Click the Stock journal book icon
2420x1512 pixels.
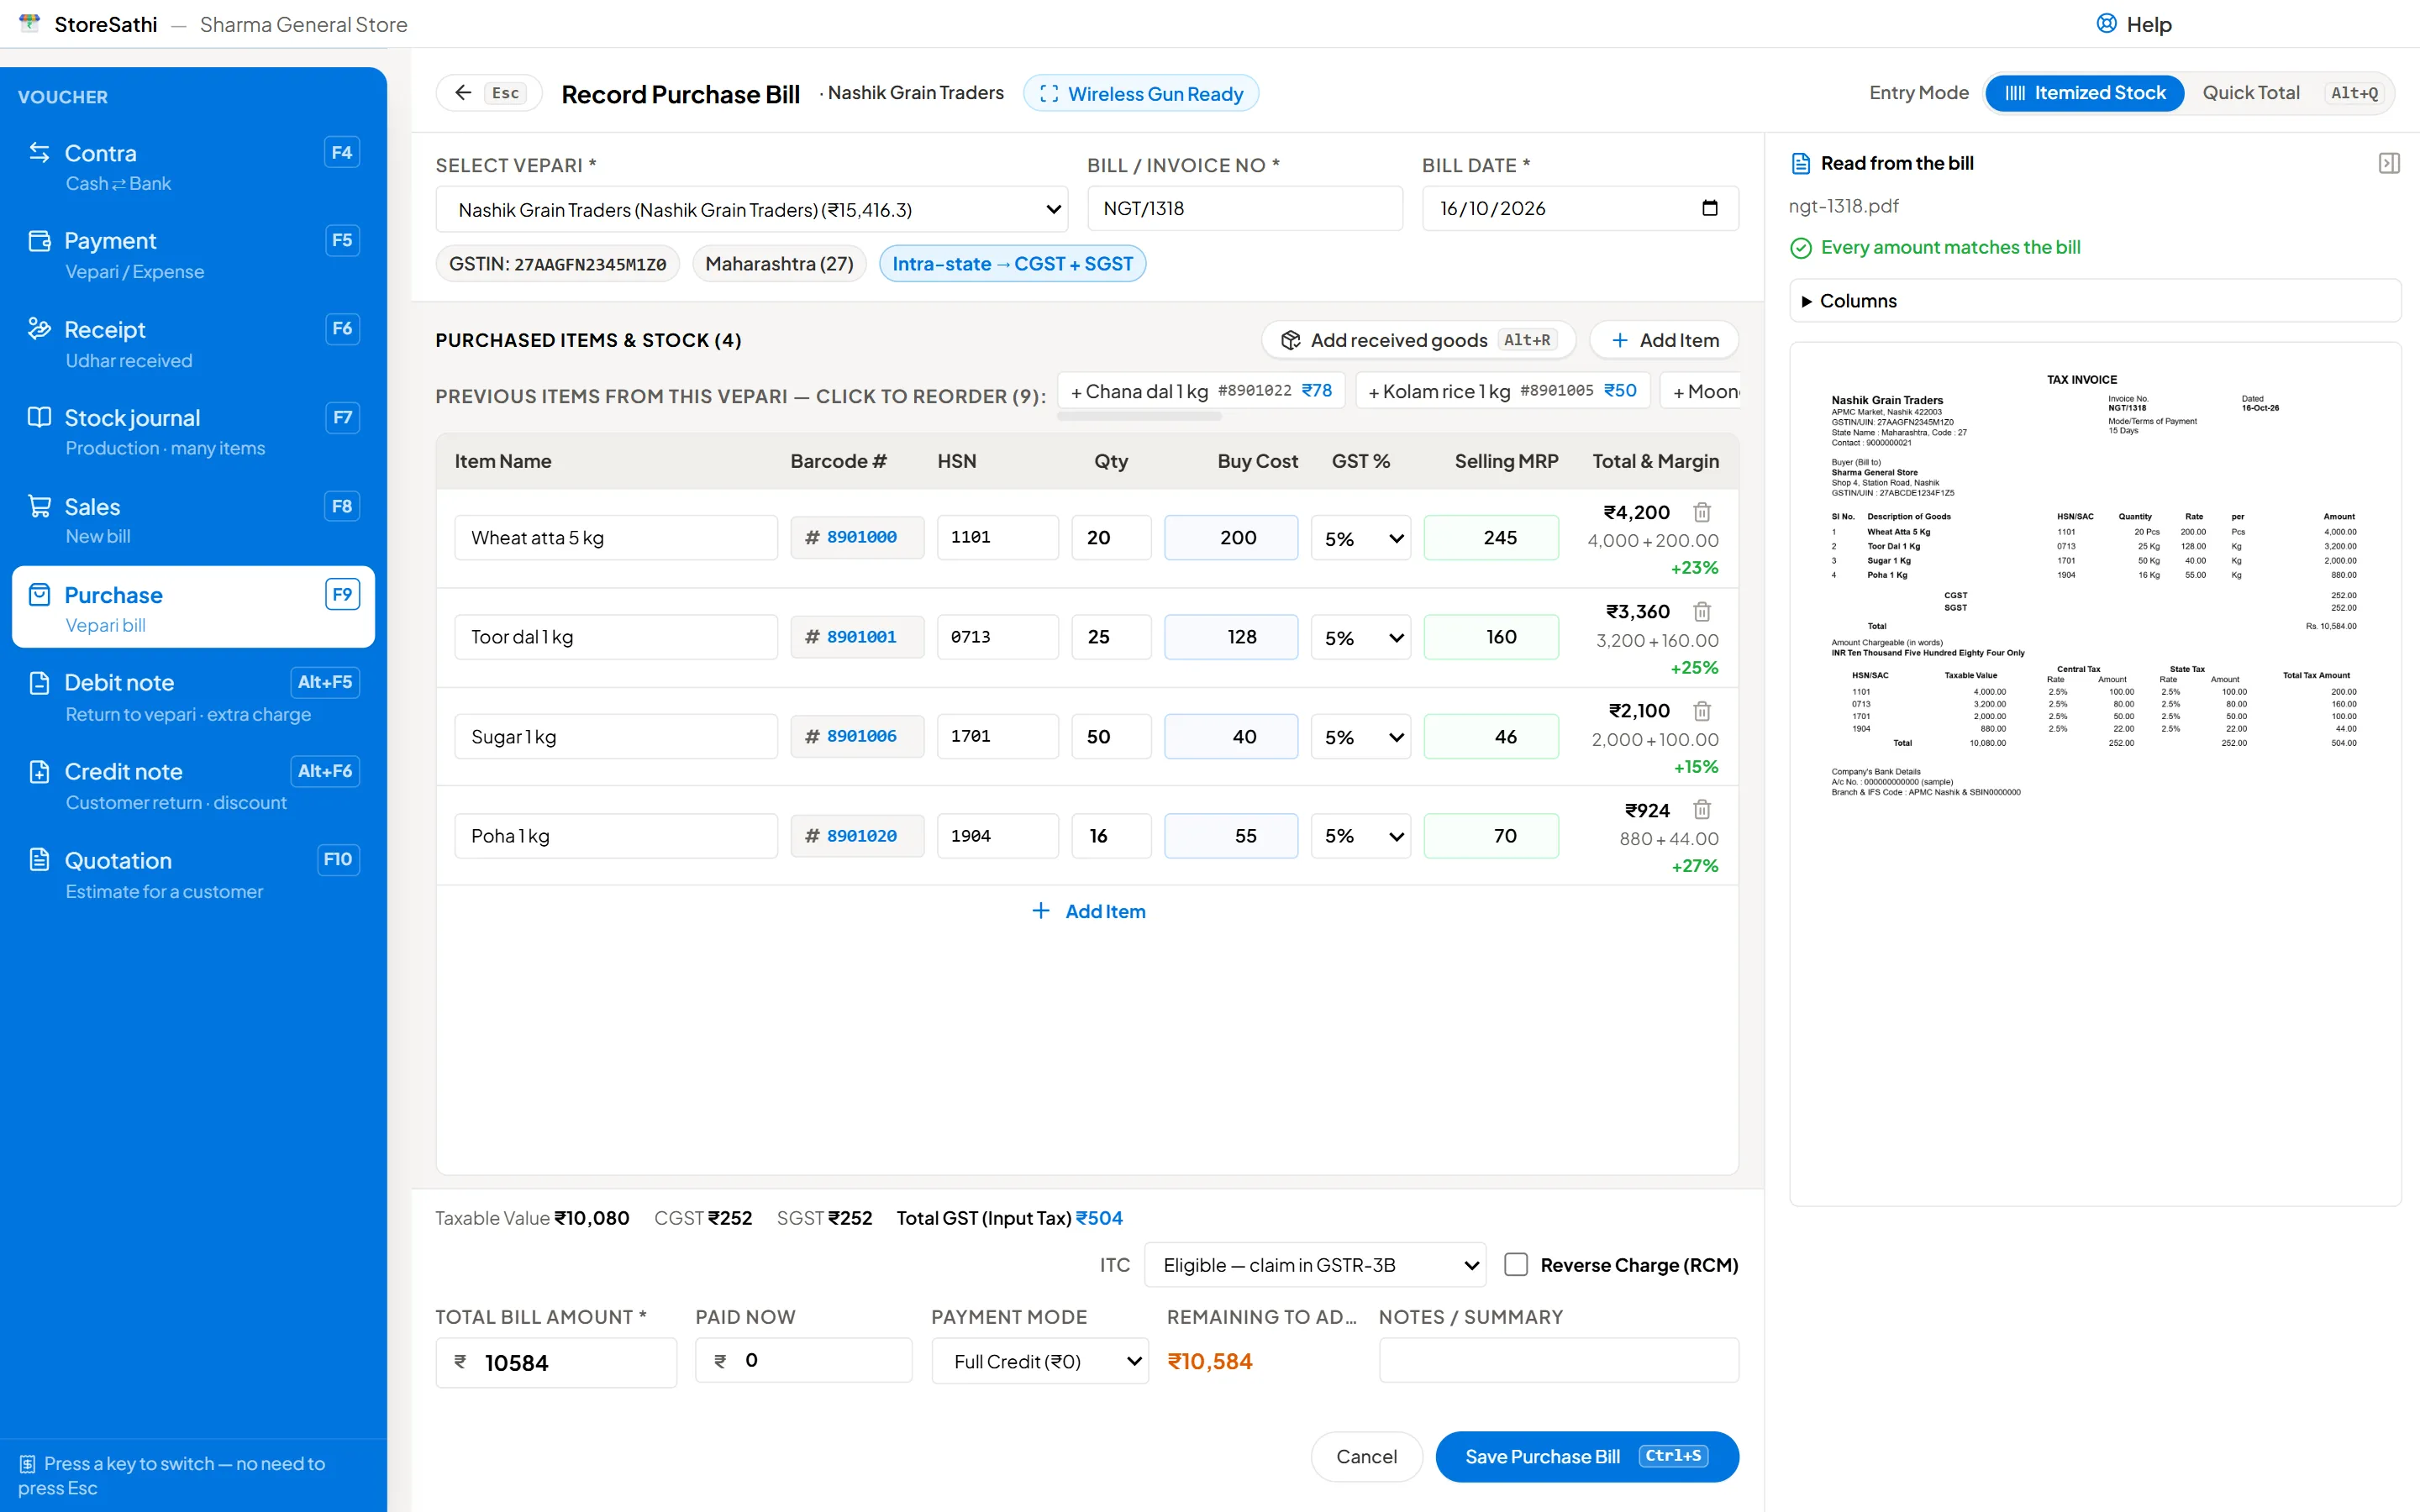[x=39, y=417]
